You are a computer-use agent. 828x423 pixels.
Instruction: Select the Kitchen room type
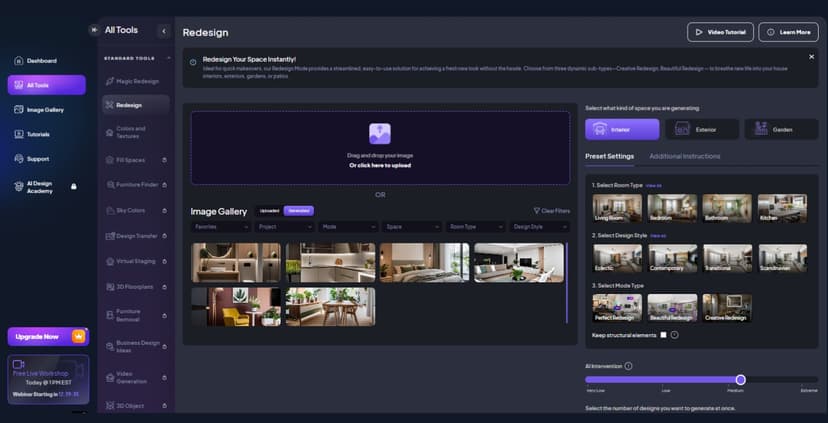click(782, 208)
